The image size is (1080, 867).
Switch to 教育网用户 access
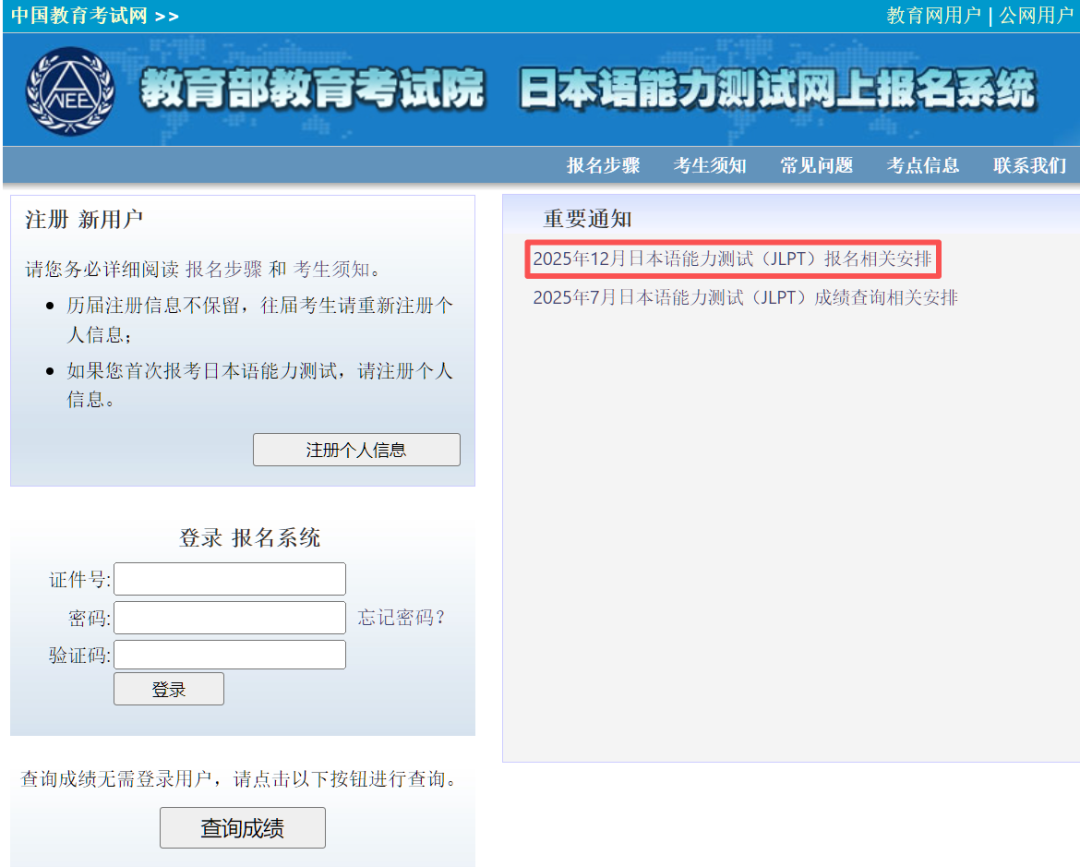coord(933,16)
